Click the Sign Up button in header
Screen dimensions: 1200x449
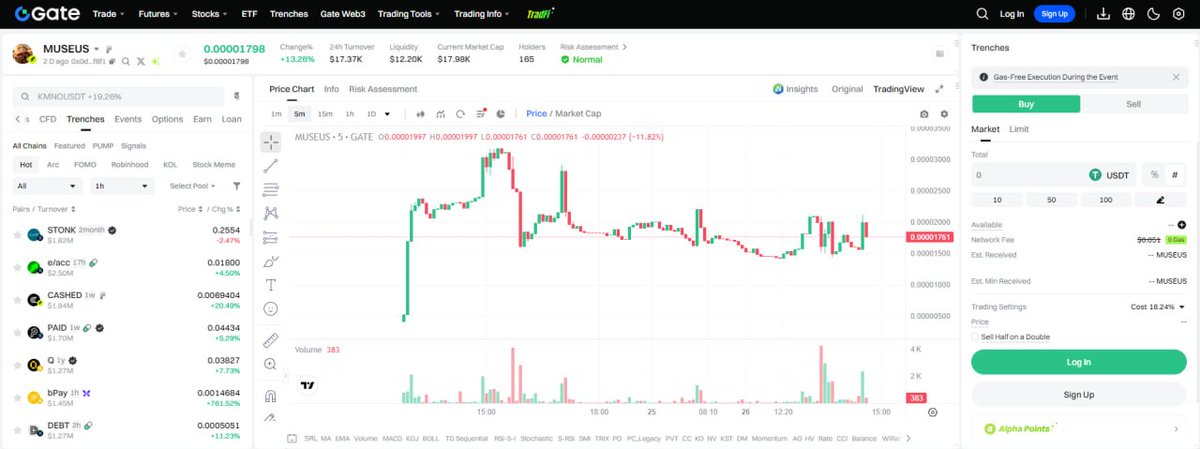[x=1055, y=14]
